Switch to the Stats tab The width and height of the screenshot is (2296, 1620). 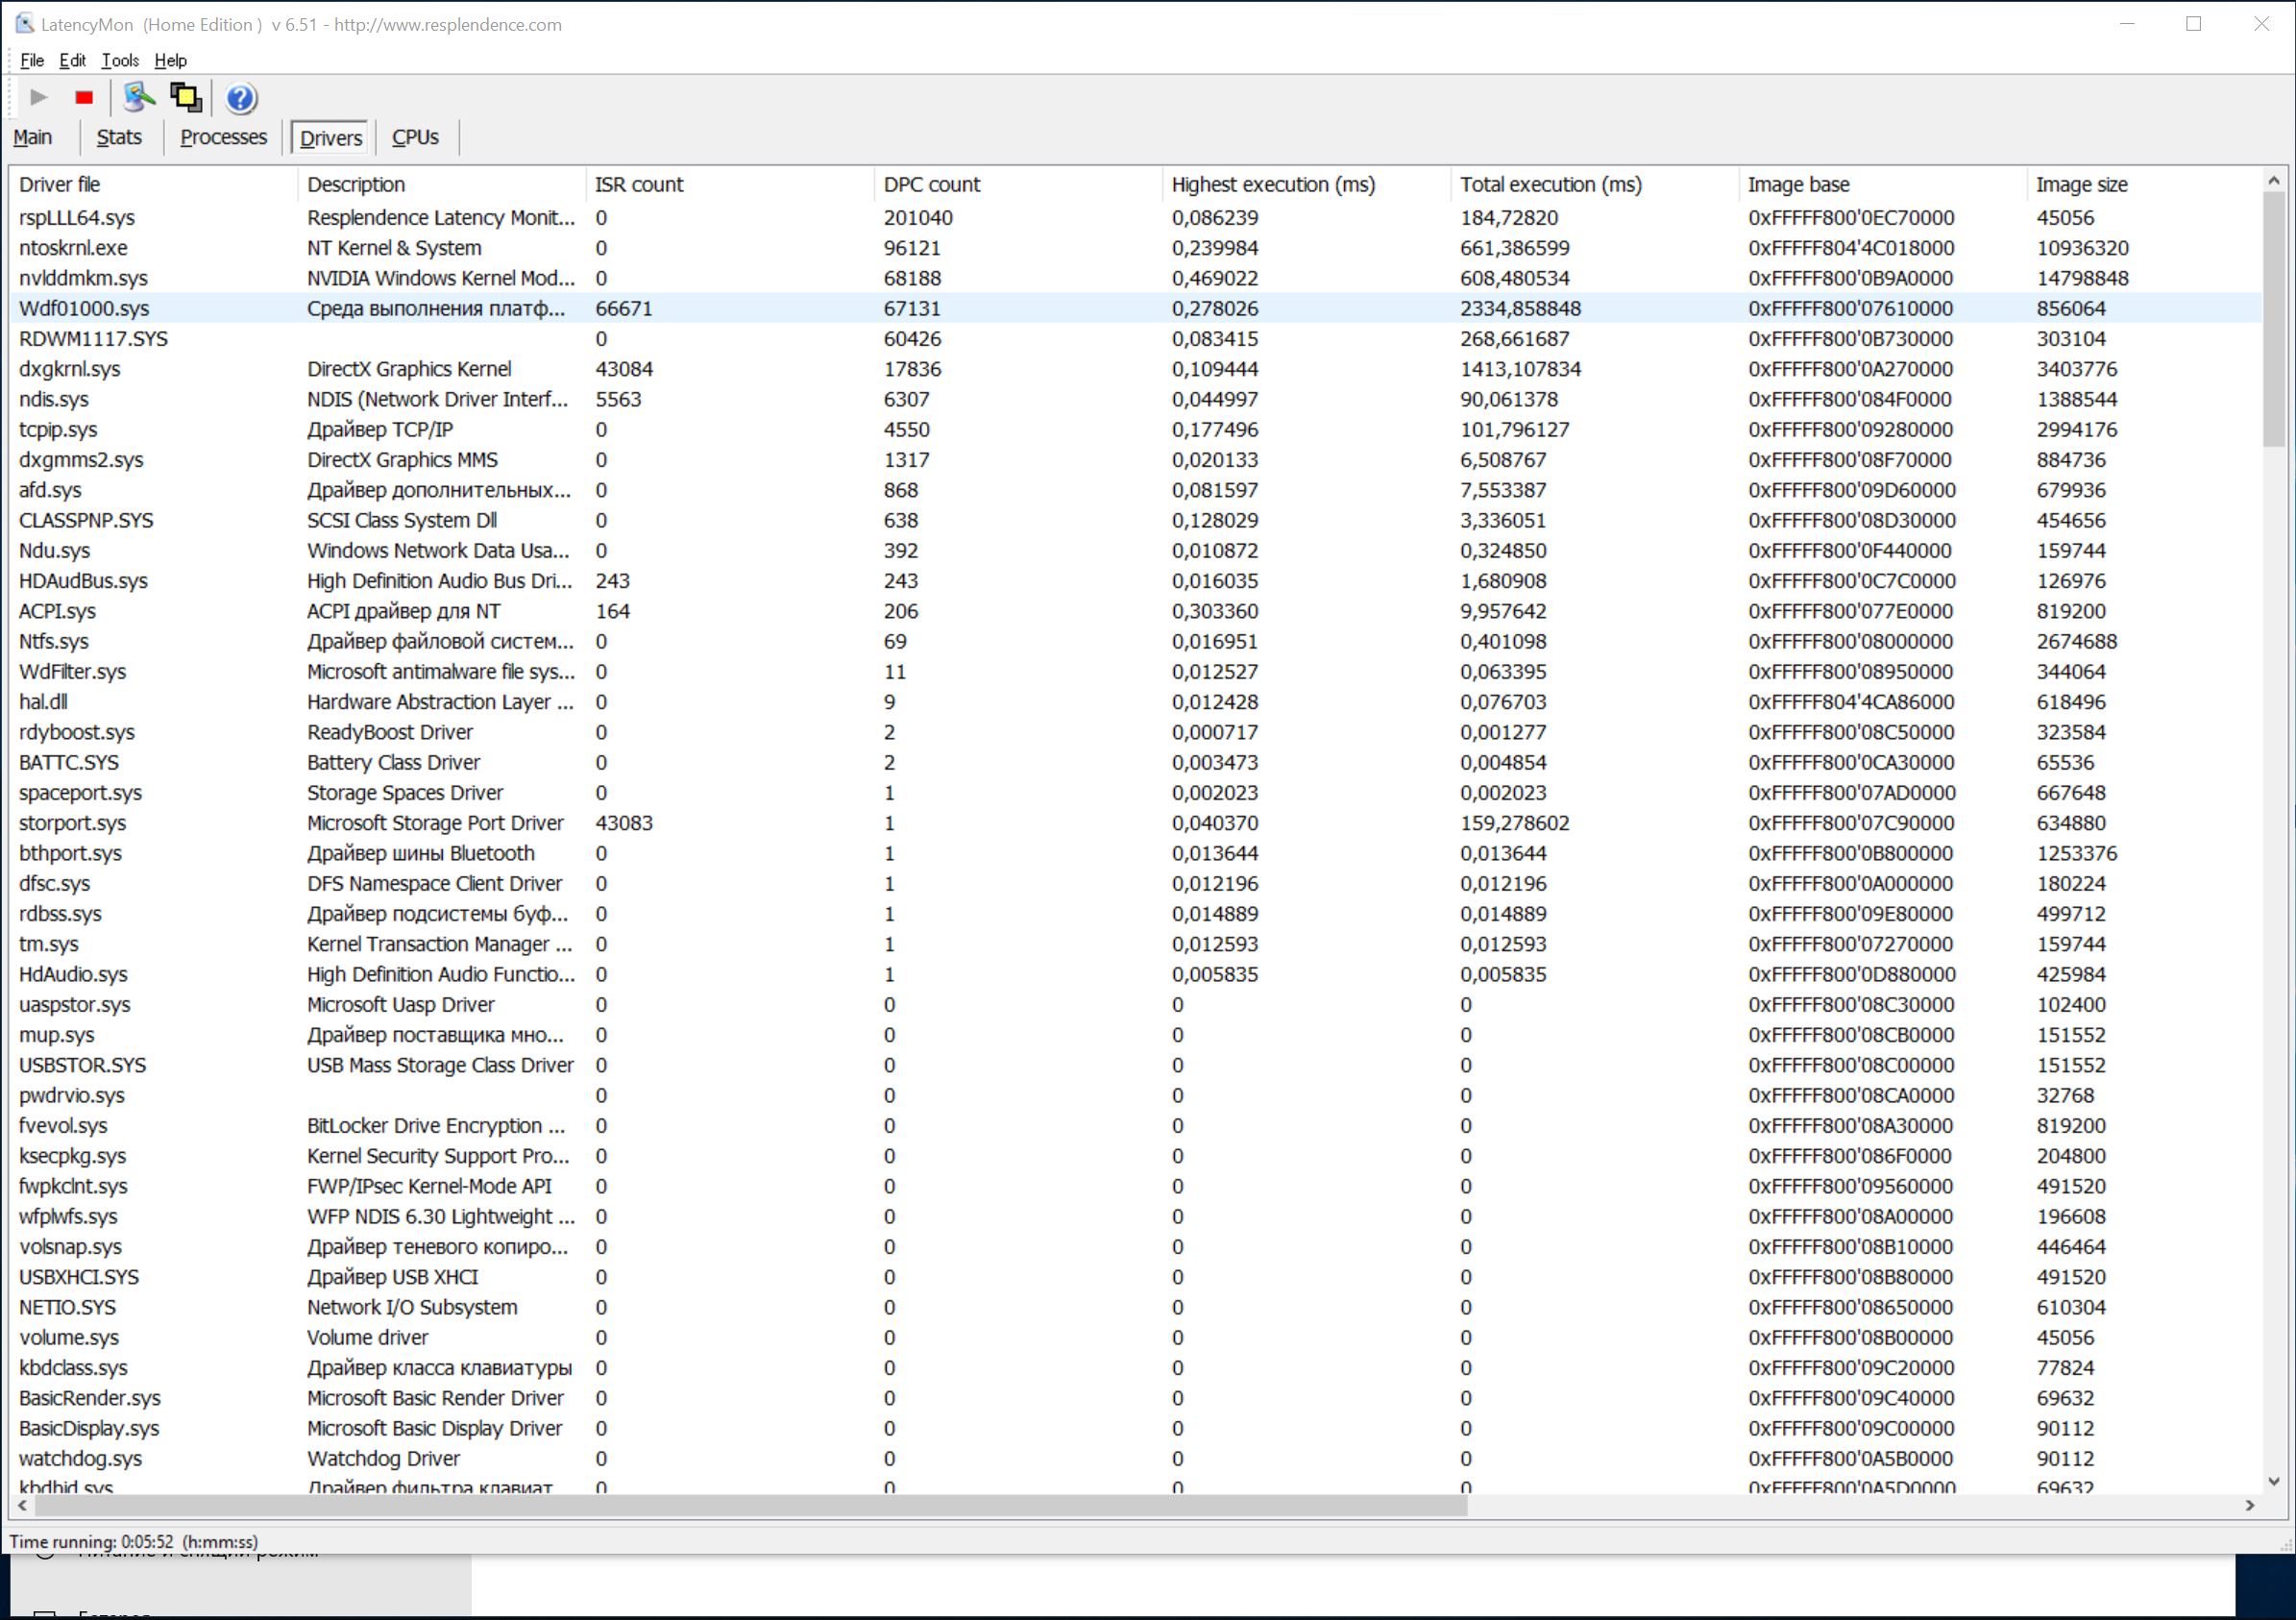point(119,137)
